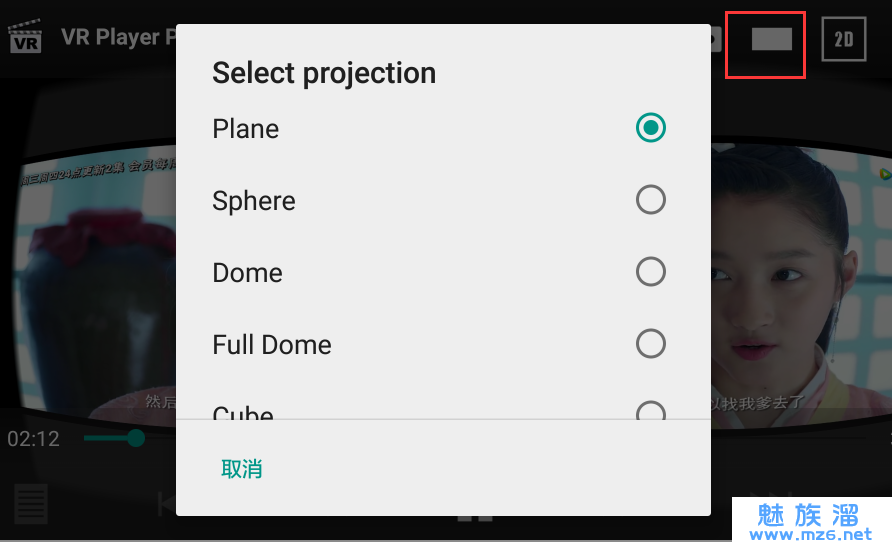
Task: Click the green seek slider handle
Action: coord(135,438)
